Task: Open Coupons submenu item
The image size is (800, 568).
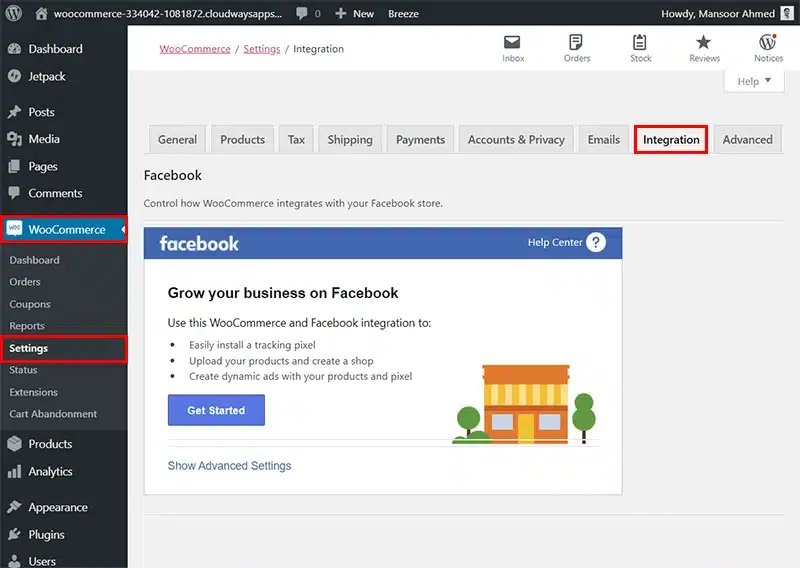Action: coord(30,304)
